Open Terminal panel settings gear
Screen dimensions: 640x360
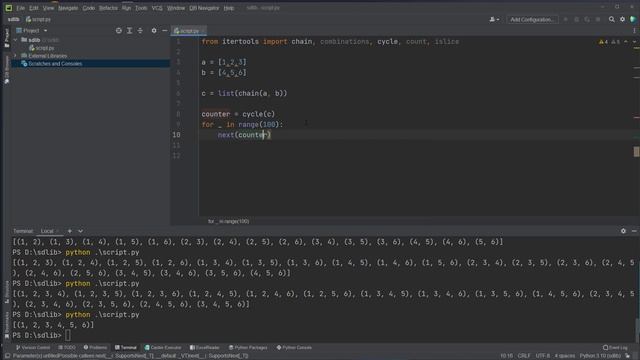point(623,231)
